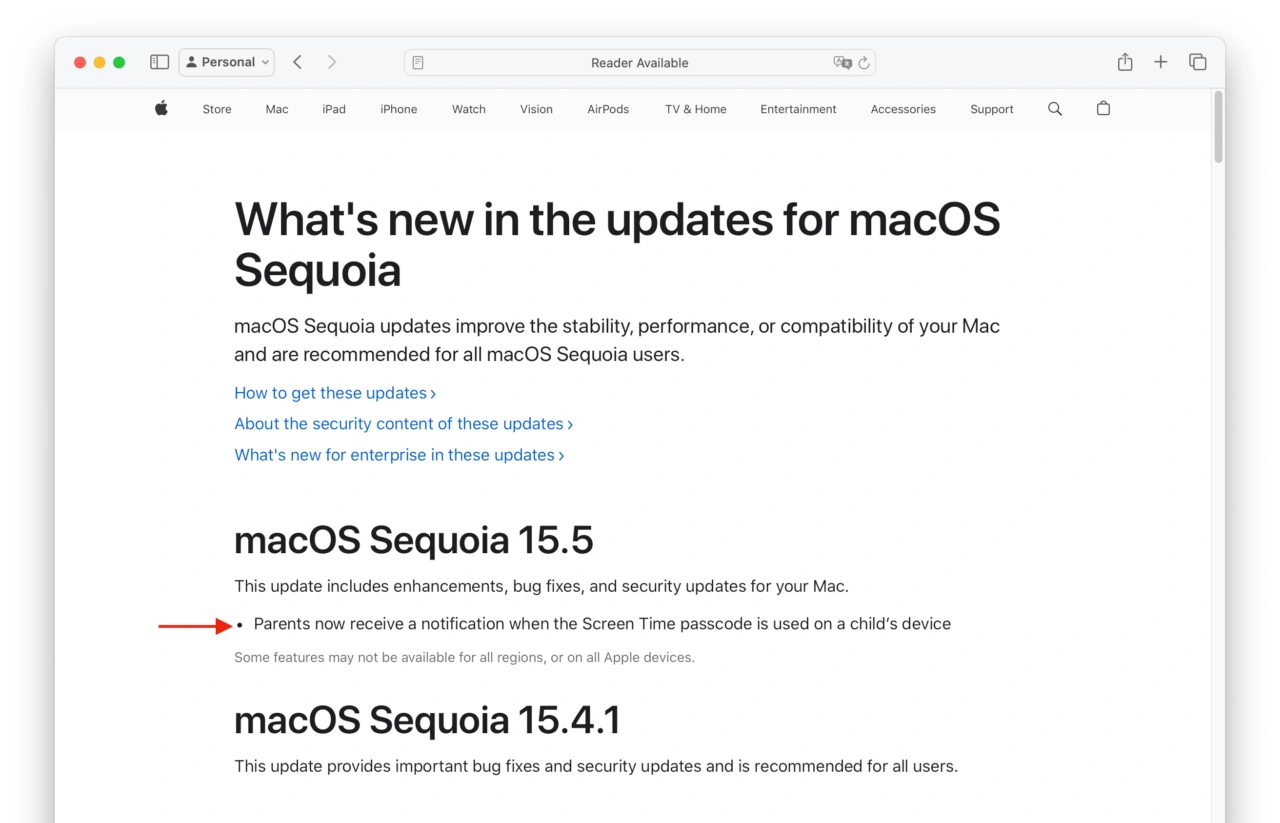The width and height of the screenshot is (1280, 823).
Task: Open the Share menu
Action: pos(1125,62)
